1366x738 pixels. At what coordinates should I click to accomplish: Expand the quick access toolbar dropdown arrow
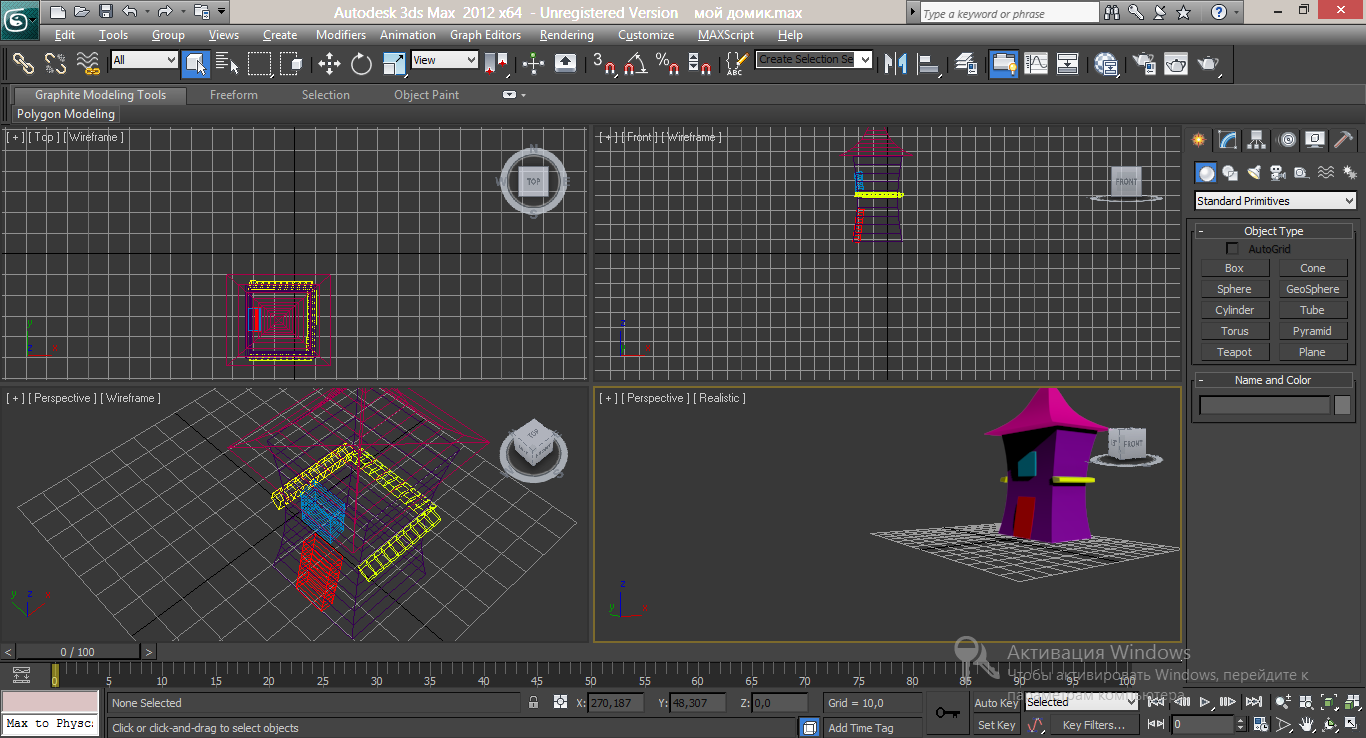pyautogui.click(x=221, y=12)
